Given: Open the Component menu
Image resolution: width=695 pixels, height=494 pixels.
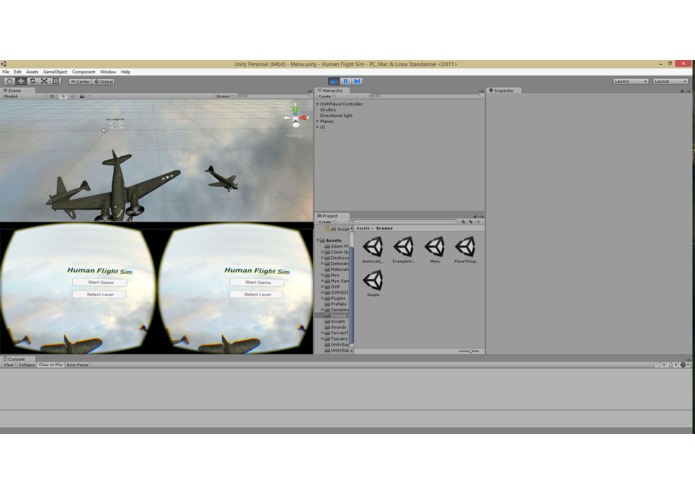Looking at the screenshot, I should click(83, 72).
